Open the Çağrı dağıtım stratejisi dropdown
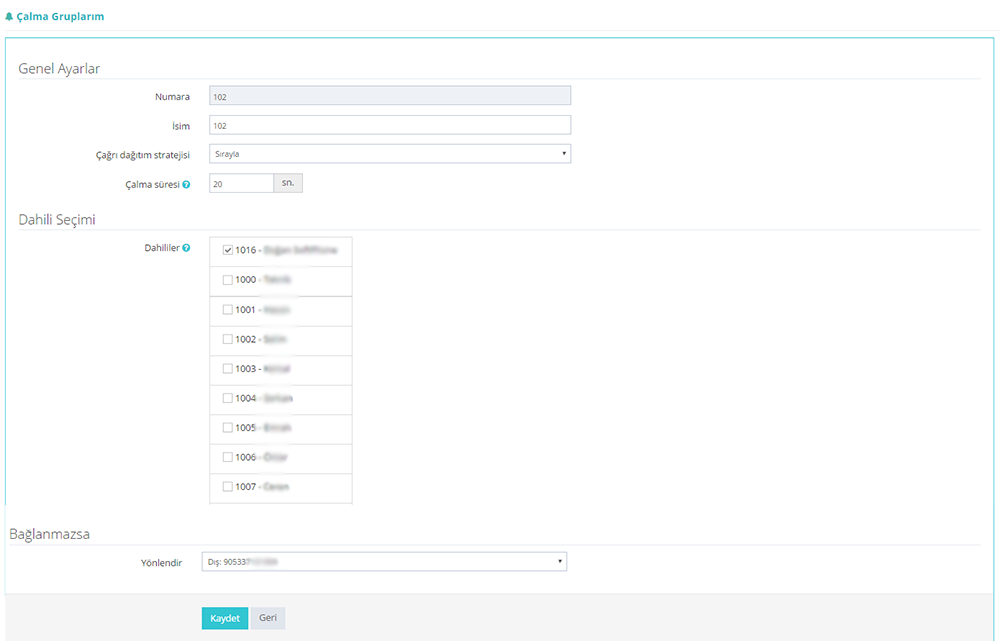This screenshot has height=641, width=1000. [x=389, y=154]
